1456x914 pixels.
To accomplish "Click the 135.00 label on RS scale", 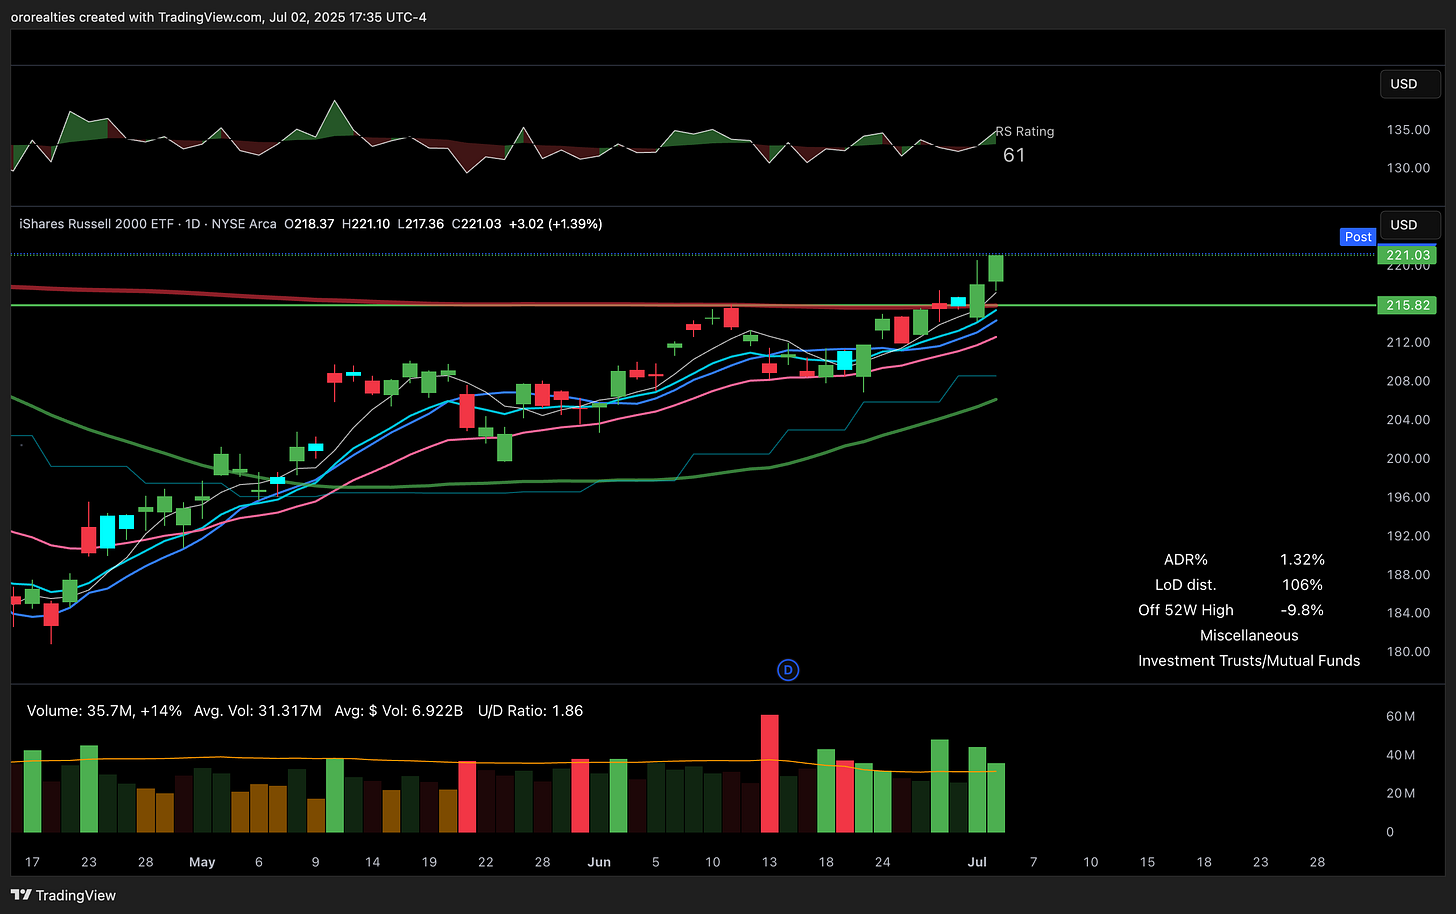I will pos(1408,130).
